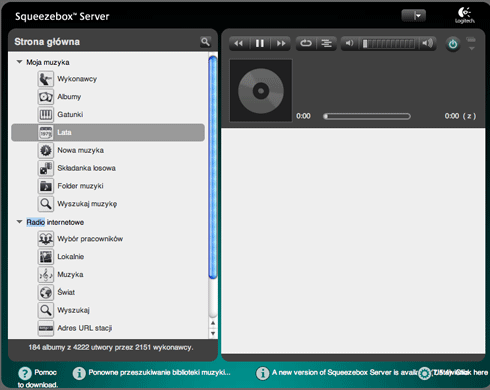Click the Składanka losowa dice icon
490x390 pixels.
tap(46, 168)
